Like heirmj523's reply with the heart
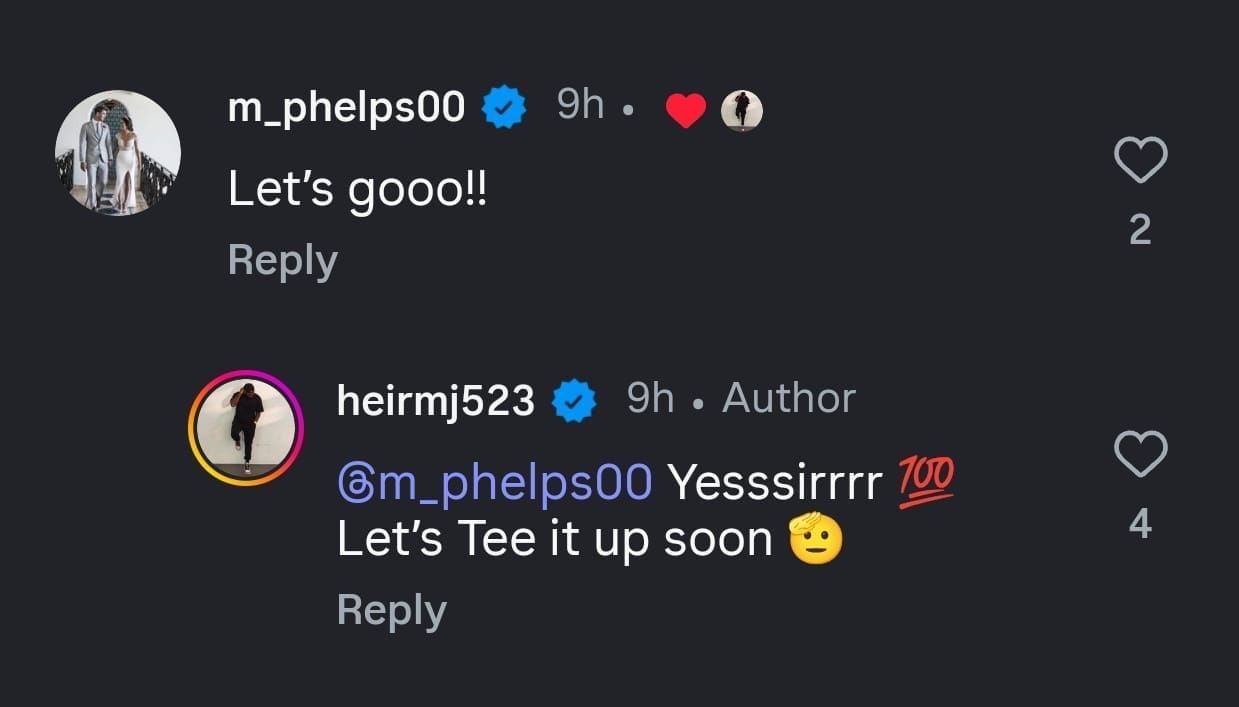 click(1140, 455)
